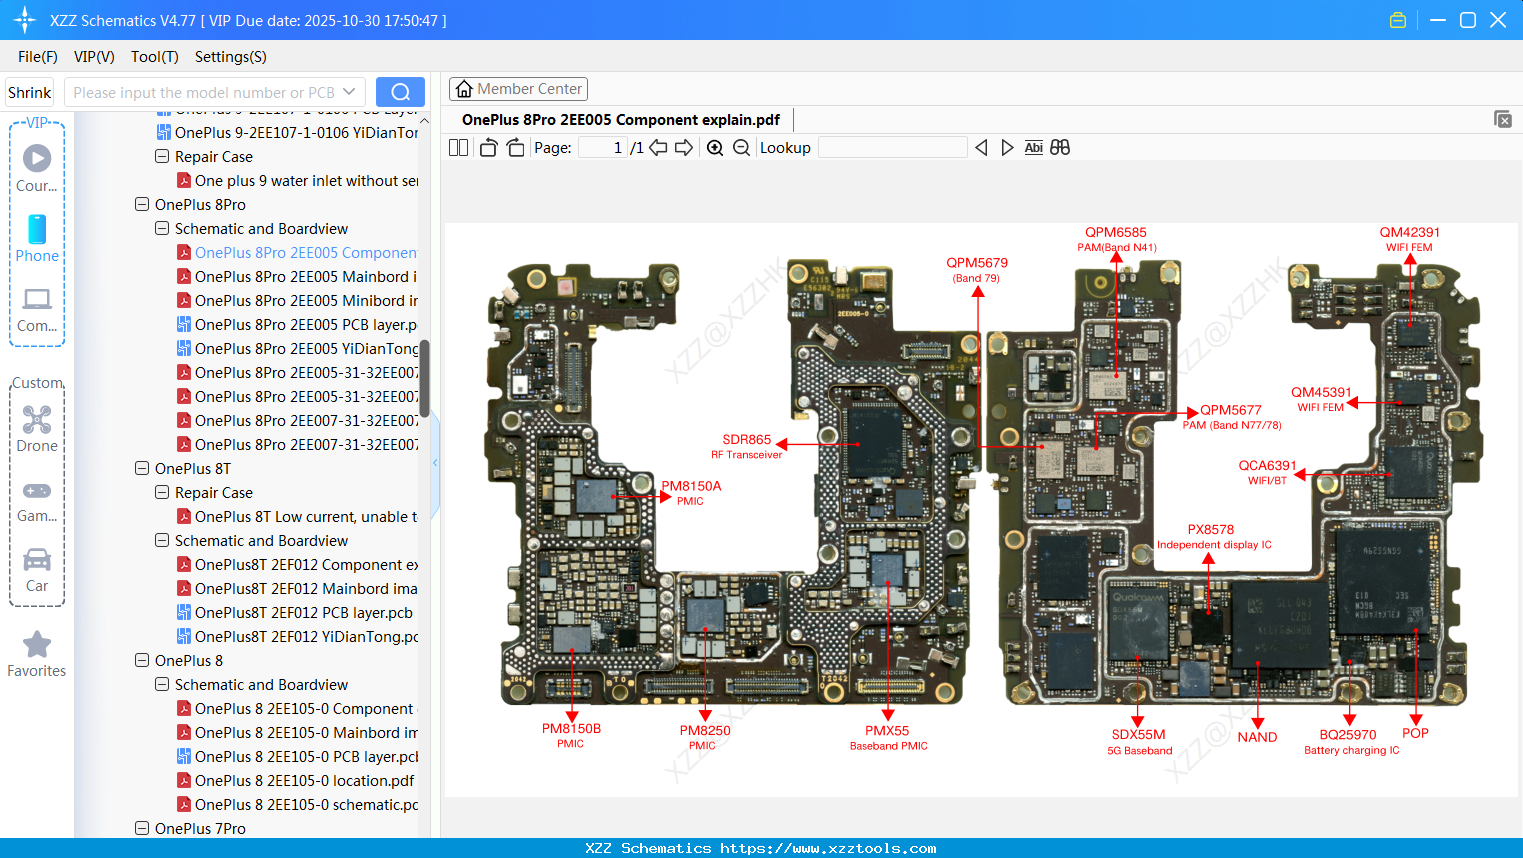Zoom out of the PDF document
Image resolution: width=1523 pixels, height=858 pixels.
click(x=742, y=147)
